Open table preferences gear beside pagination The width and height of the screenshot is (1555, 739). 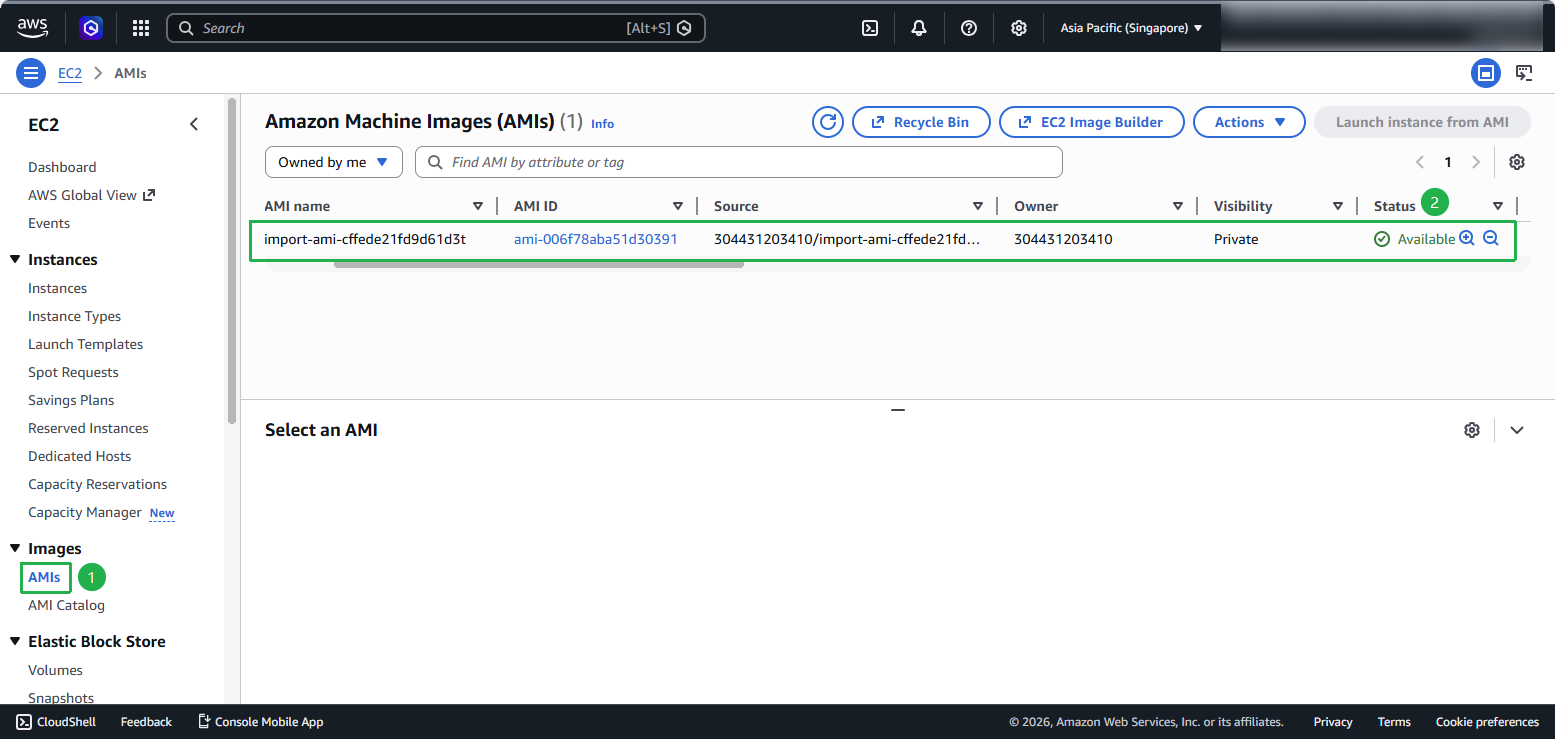[1517, 162]
